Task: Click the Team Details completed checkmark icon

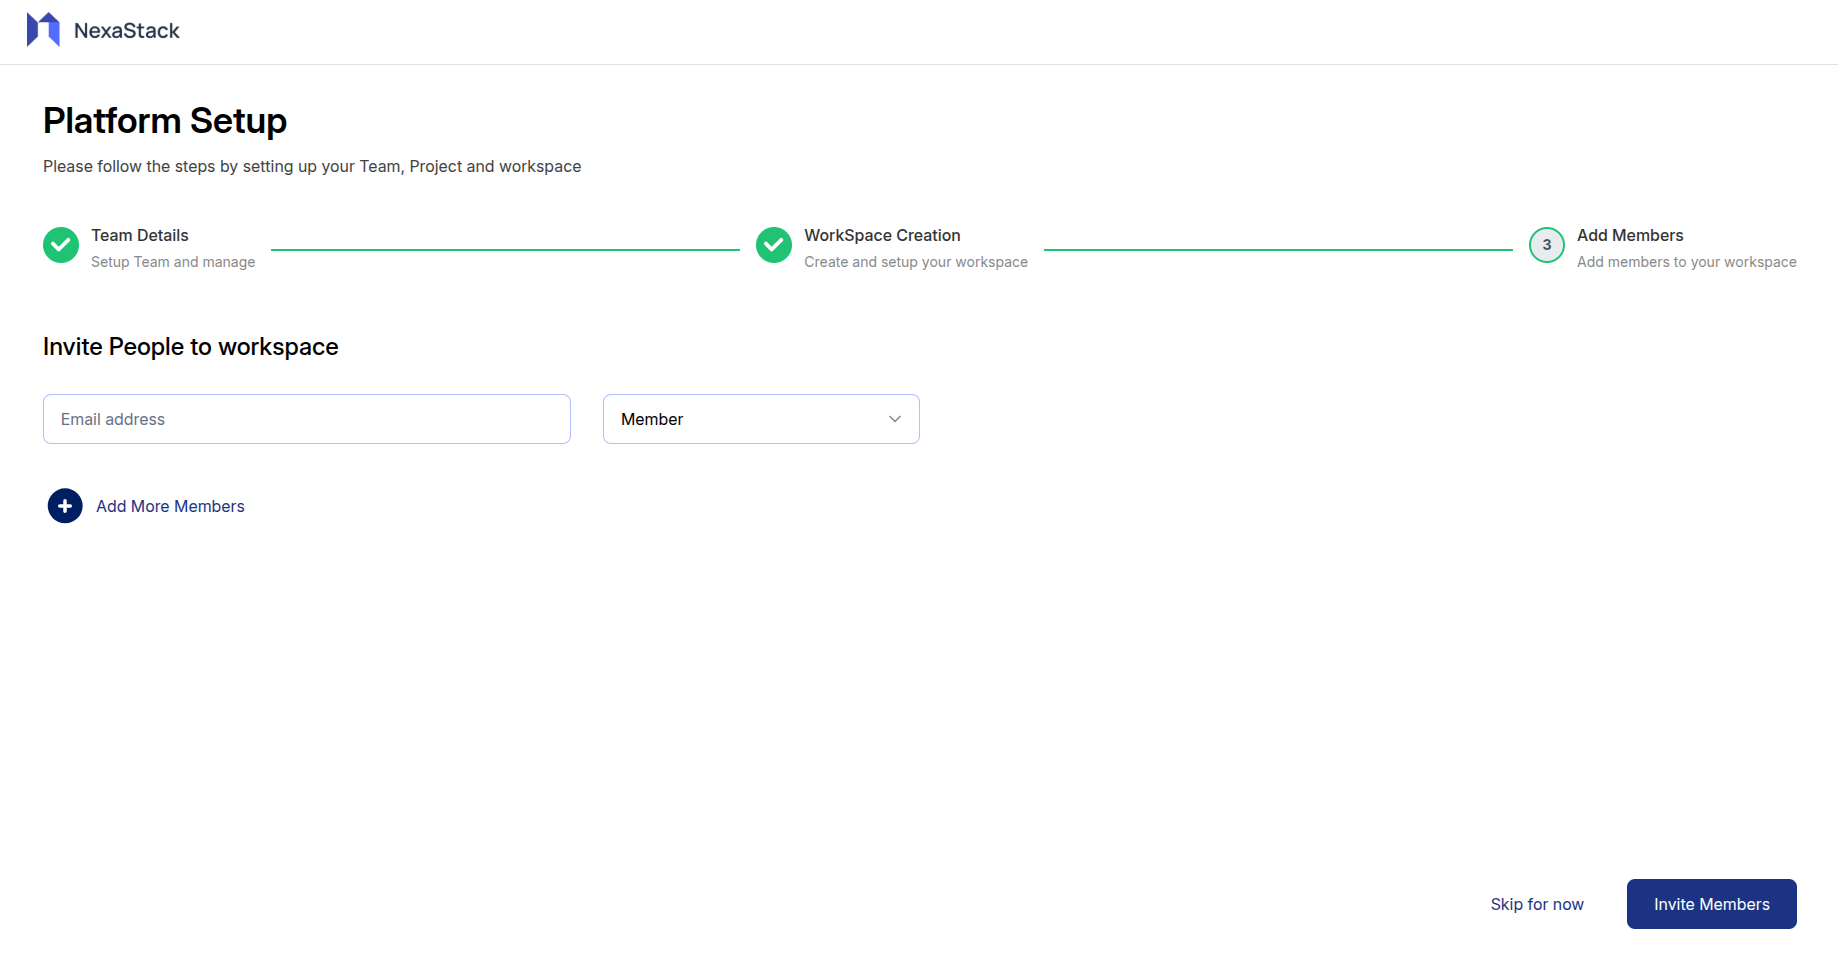Action: tap(61, 245)
